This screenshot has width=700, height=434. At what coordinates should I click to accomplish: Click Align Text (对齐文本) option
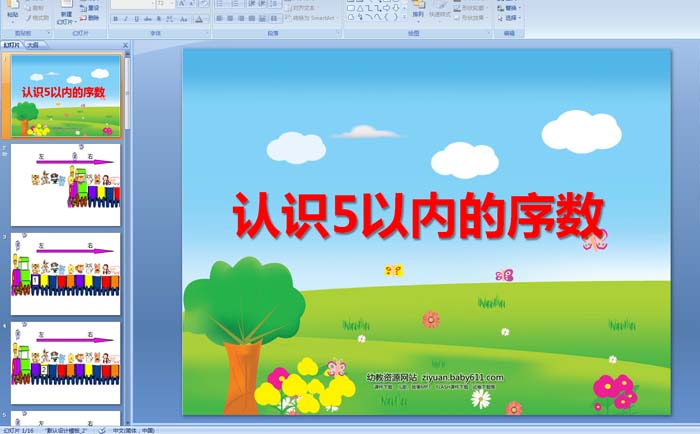pos(301,8)
